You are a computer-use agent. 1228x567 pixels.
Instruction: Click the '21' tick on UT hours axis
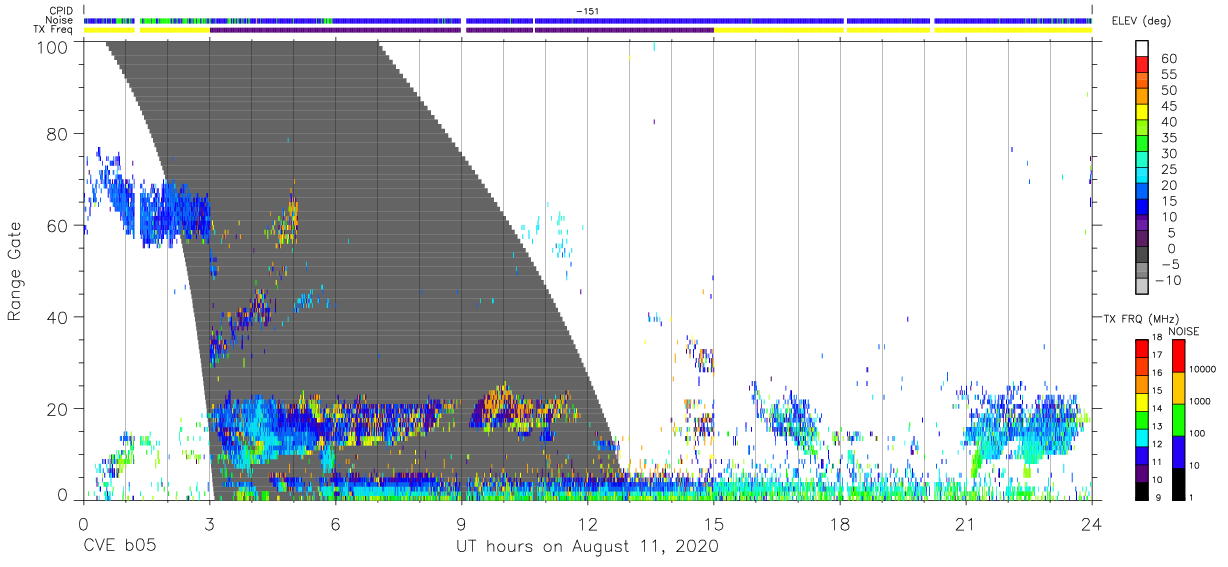(x=966, y=524)
